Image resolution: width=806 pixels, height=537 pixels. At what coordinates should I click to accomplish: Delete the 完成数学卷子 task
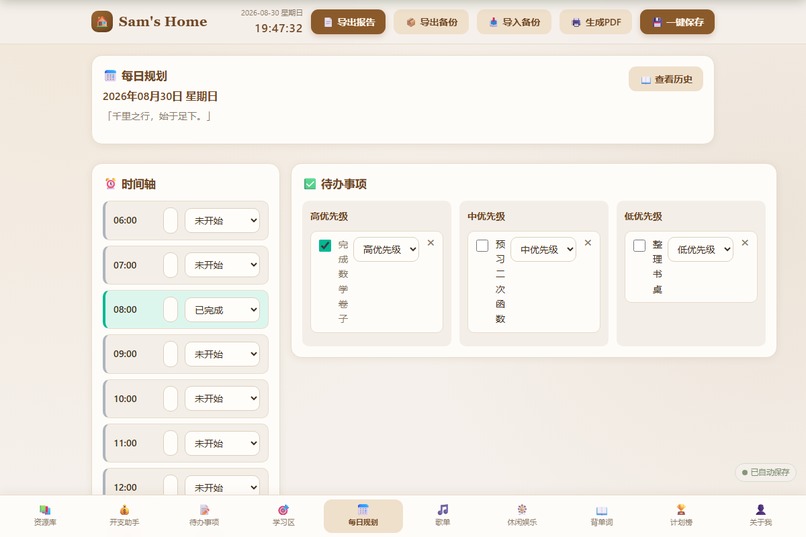(x=431, y=243)
